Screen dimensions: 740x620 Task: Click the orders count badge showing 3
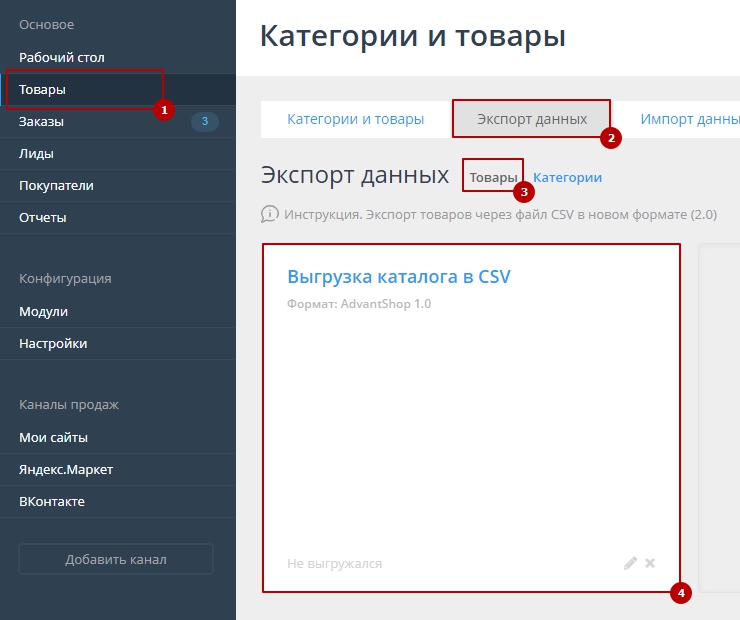(x=204, y=122)
